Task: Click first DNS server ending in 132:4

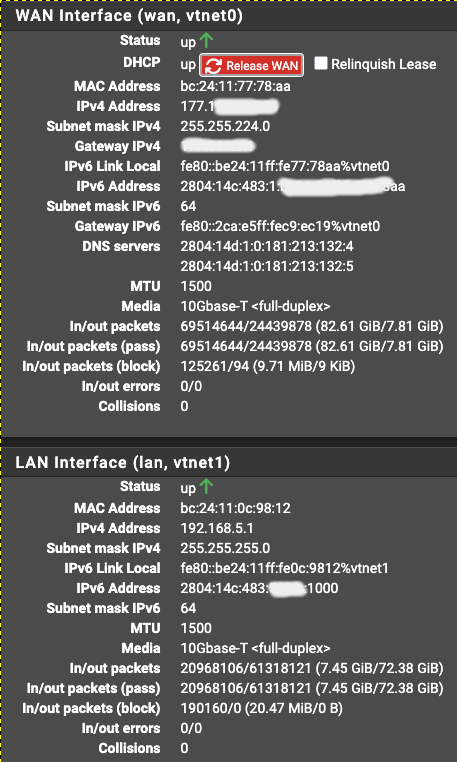Action: pyautogui.click(x=267, y=246)
